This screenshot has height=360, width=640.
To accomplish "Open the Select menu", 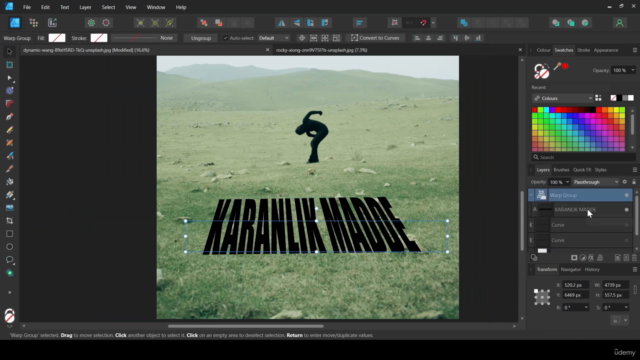I will (x=108, y=7).
